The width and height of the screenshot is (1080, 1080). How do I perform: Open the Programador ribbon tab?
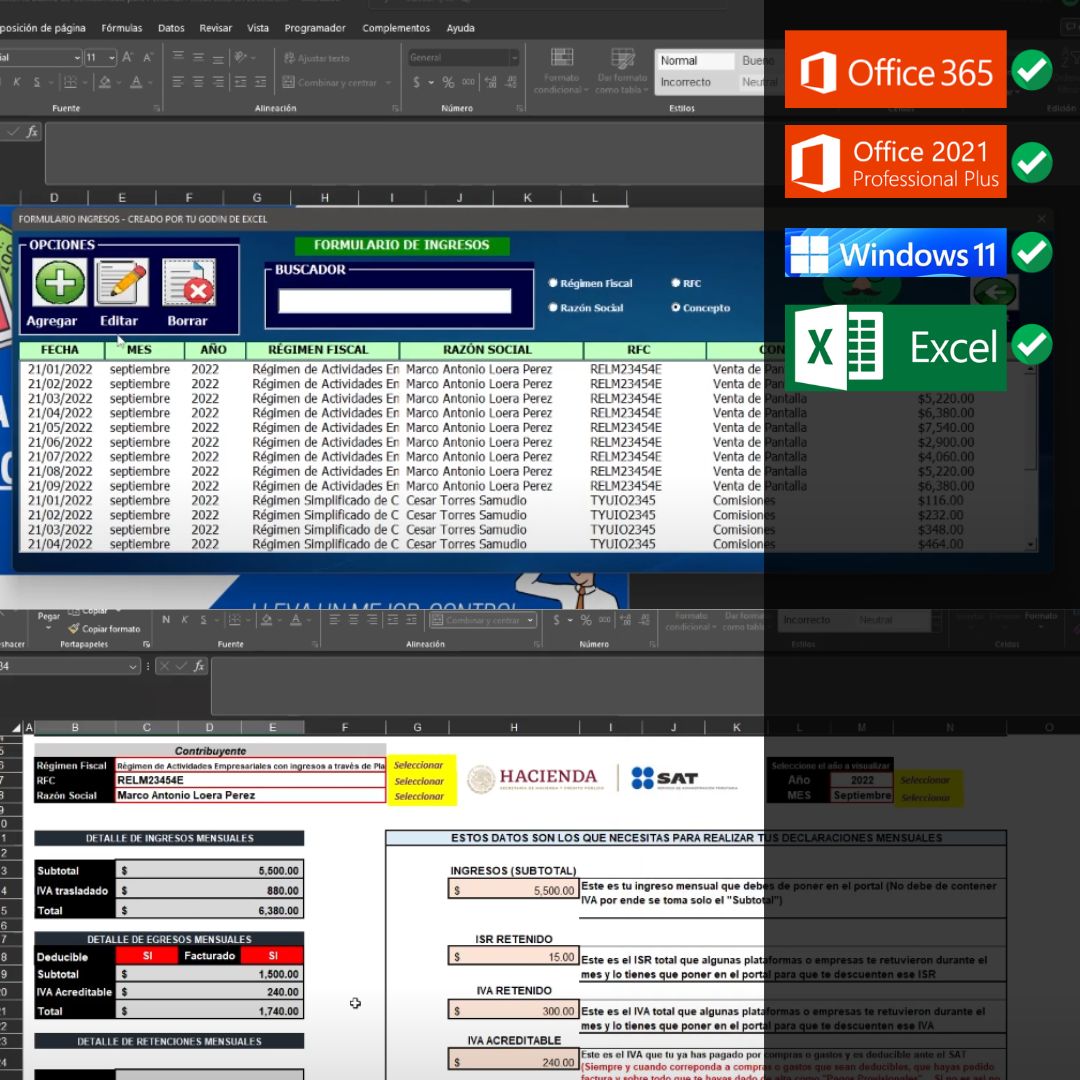point(315,28)
